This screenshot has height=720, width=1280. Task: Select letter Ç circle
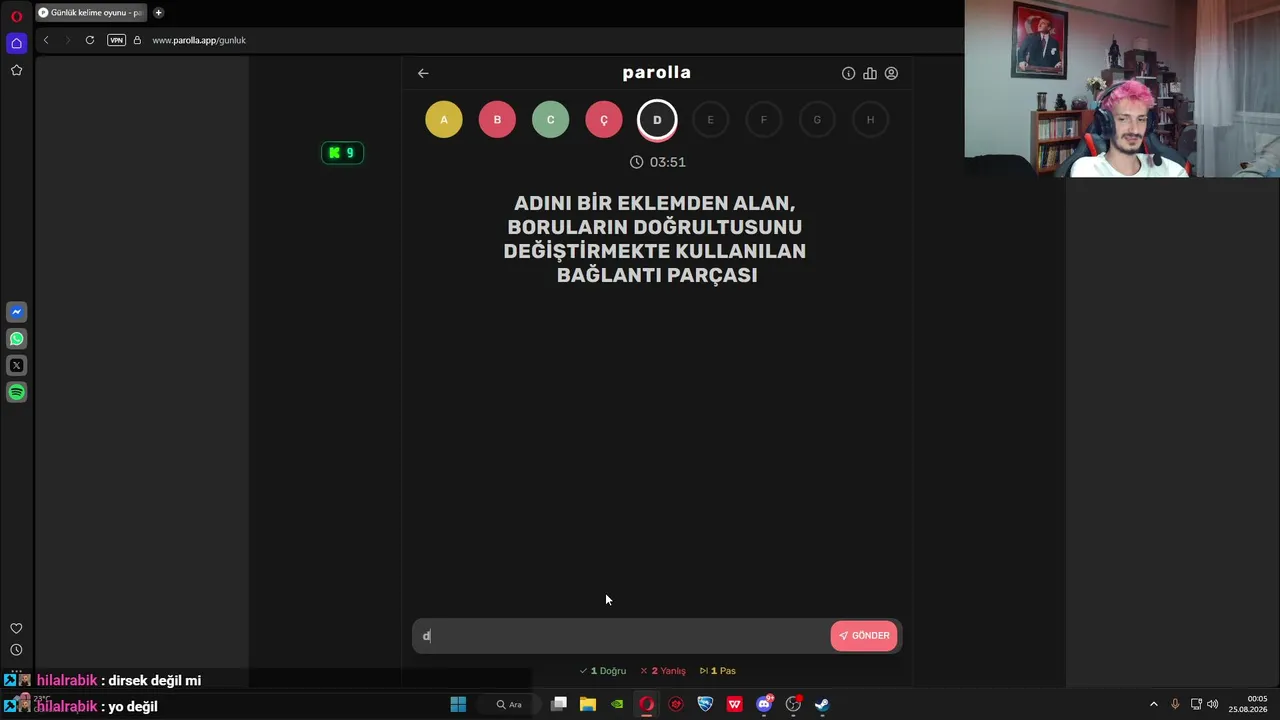tap(604, 120)
